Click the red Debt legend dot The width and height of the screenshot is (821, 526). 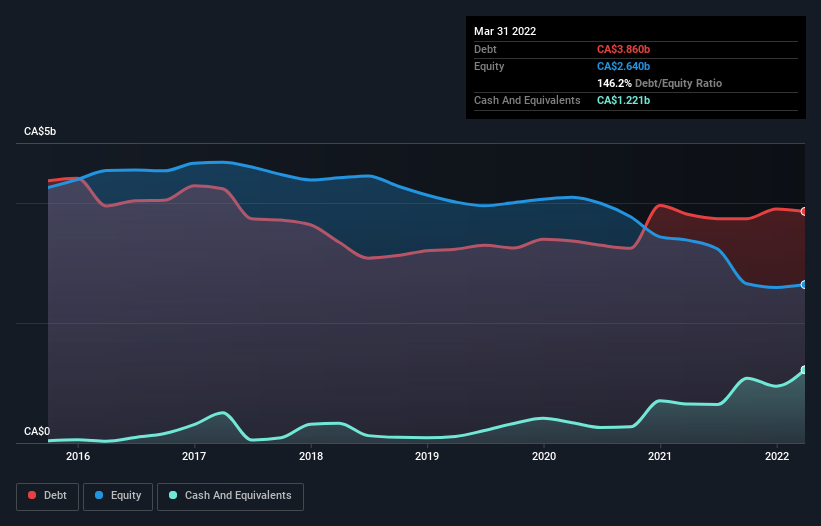pos(32,495)
